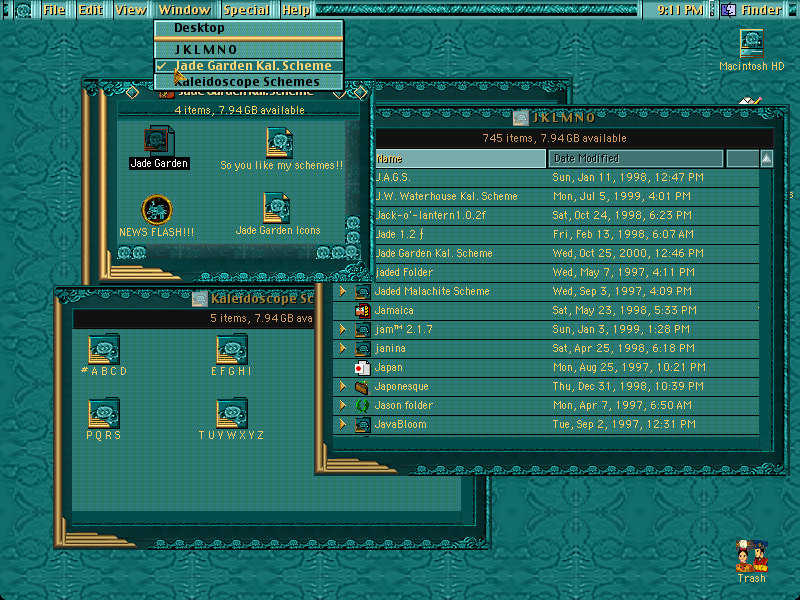Select the J.A.G.S. row
This screenshot has height=600, width=800.
click(567, 178)
